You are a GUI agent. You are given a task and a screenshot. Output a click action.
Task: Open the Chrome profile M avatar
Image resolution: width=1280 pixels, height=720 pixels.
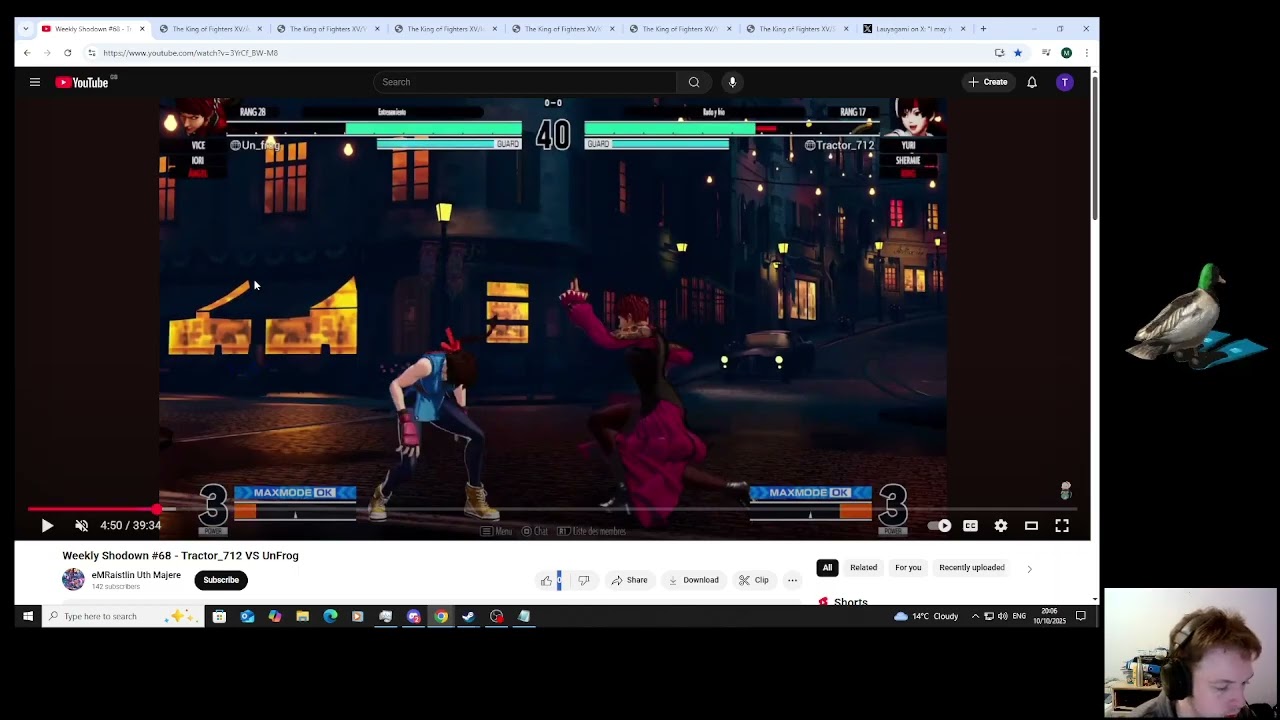(x=1066, y=53)
